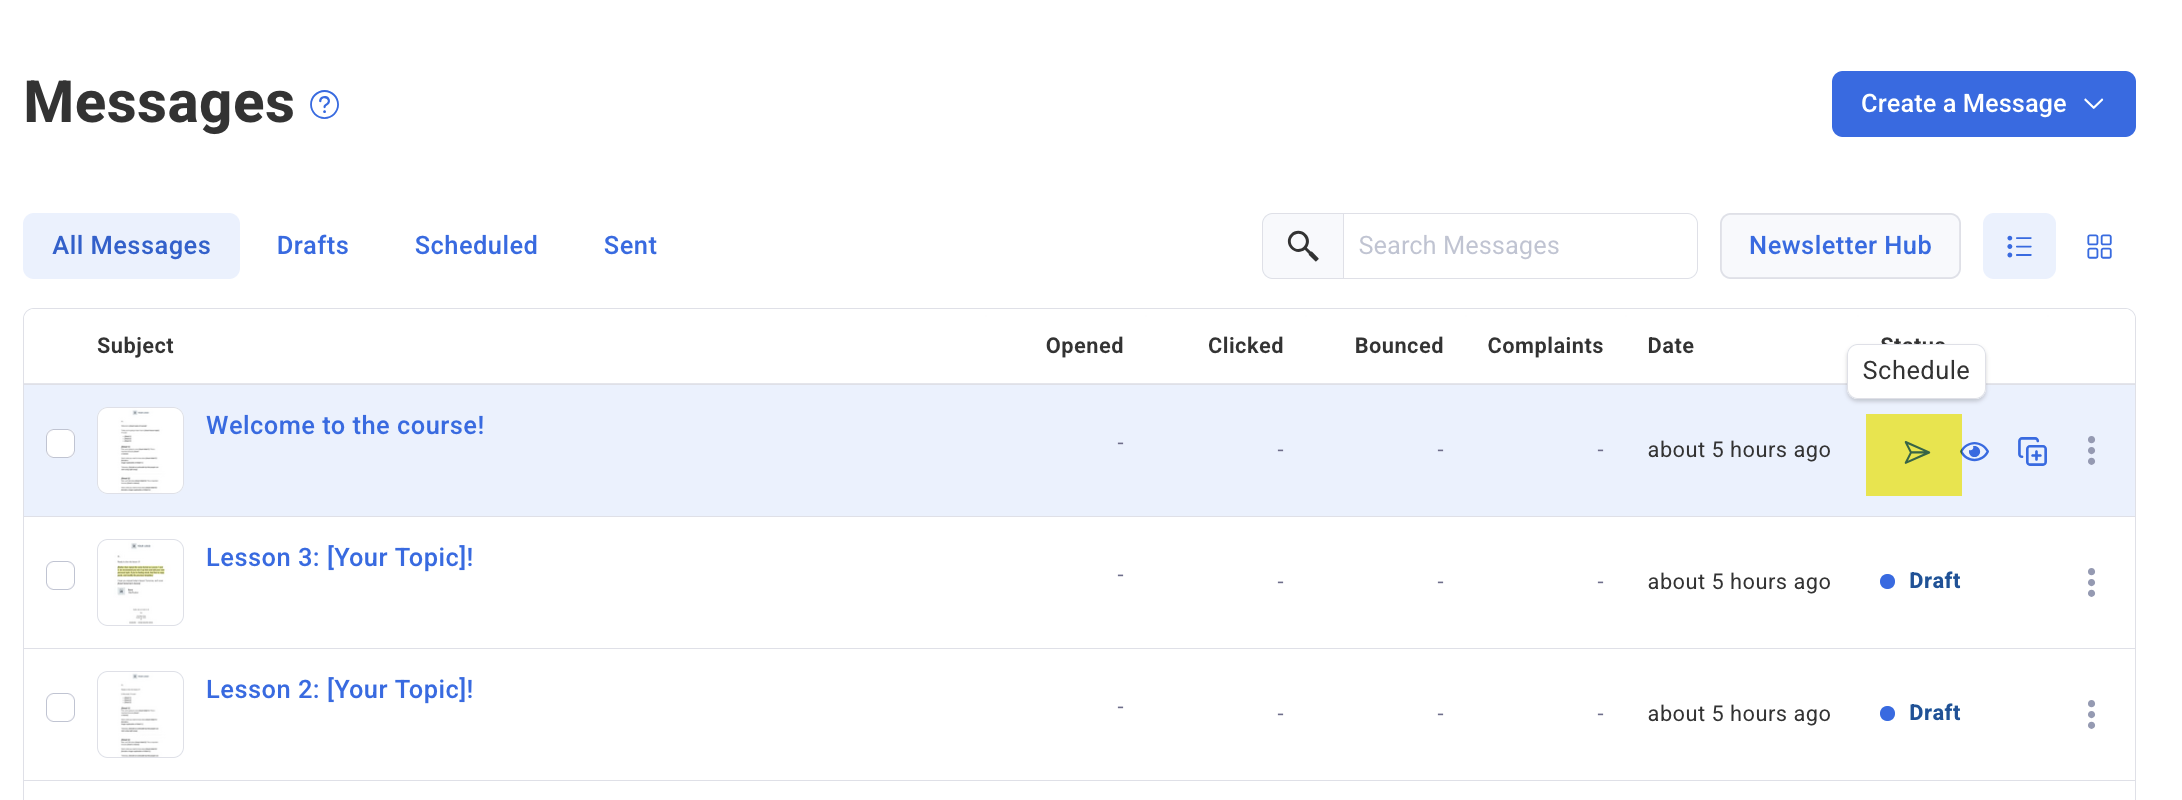The height and width of the screenshot is (800, 2182).
Task: Copy the Welcome to the course message
Action: pos(2032,452)
